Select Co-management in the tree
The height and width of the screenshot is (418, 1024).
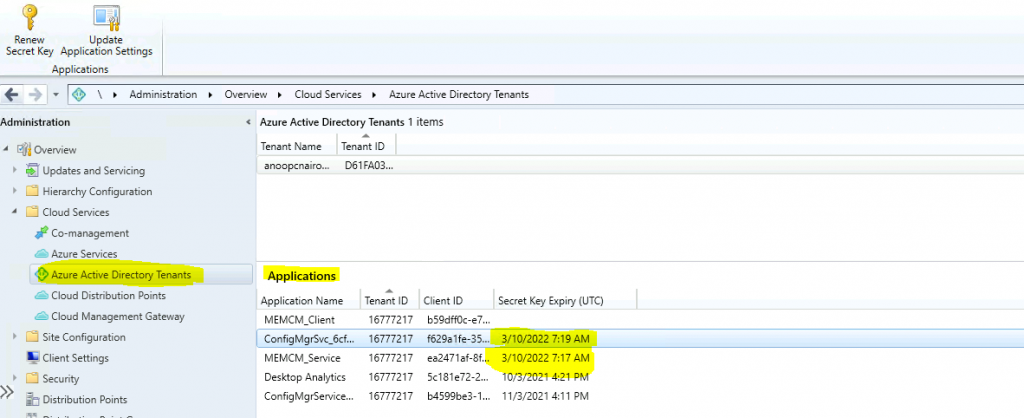[x=90, y=233]
